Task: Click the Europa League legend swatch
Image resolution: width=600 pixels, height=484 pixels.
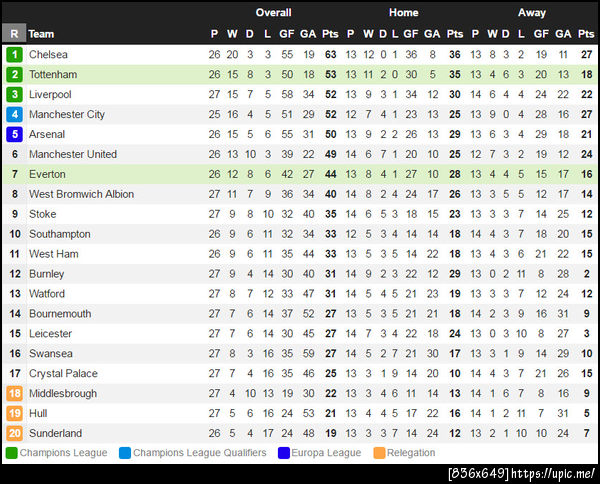Action: pos(284,453)
